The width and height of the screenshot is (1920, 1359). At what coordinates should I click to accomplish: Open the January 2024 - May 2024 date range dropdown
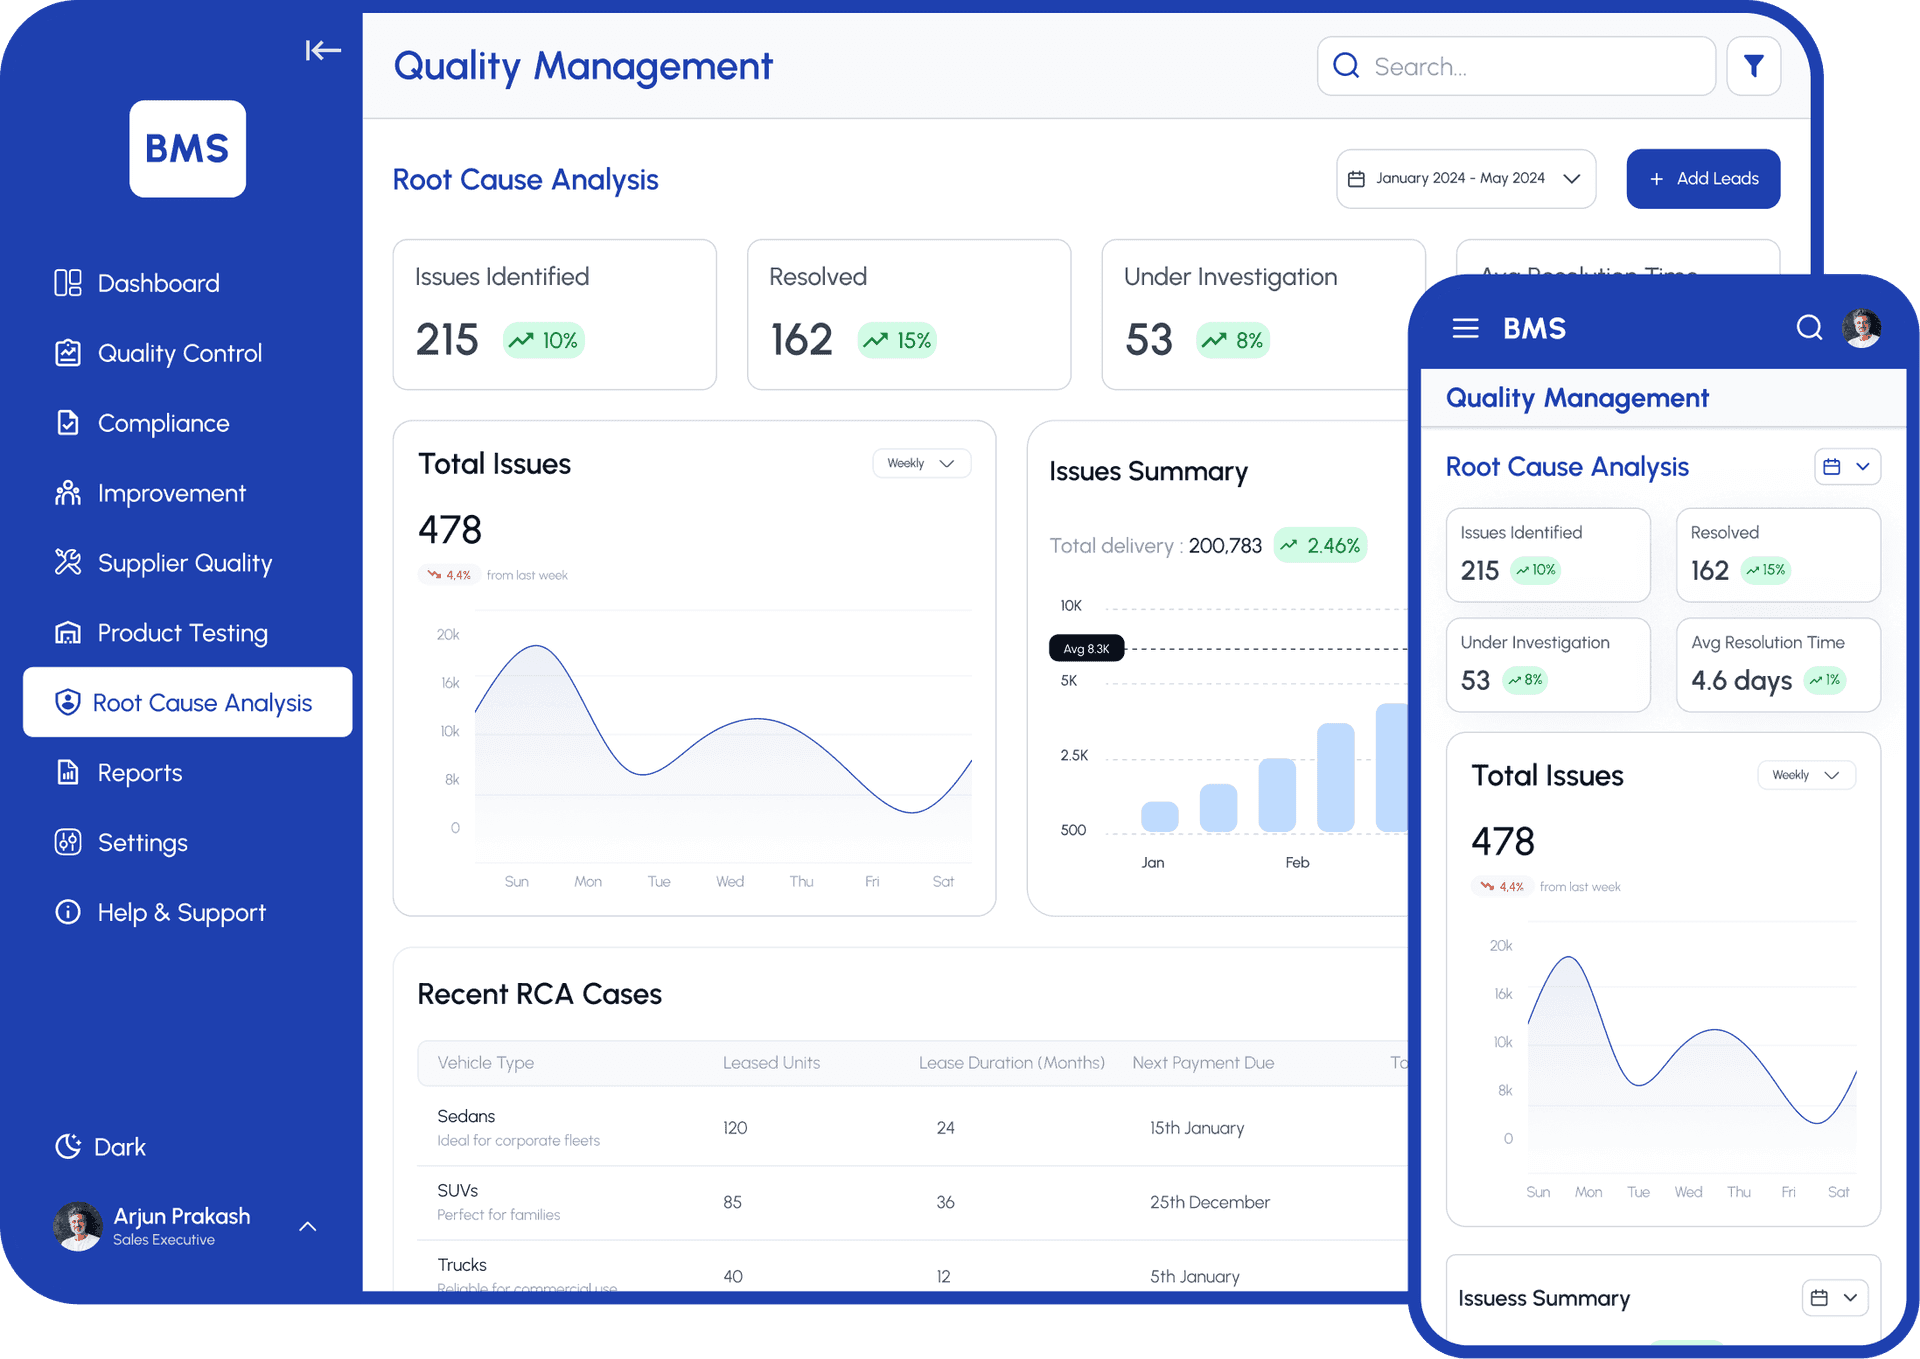pyautogui.click(x=1465, y=179)
